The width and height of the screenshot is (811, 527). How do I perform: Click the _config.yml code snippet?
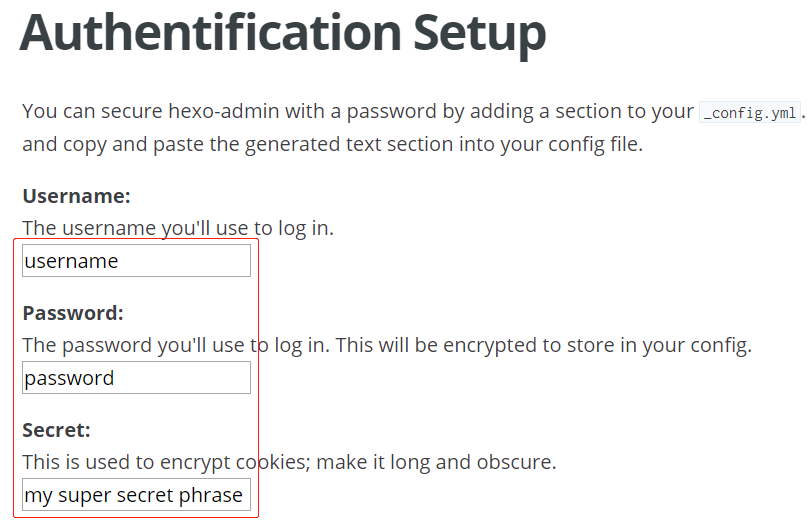[x=749, y=112]
